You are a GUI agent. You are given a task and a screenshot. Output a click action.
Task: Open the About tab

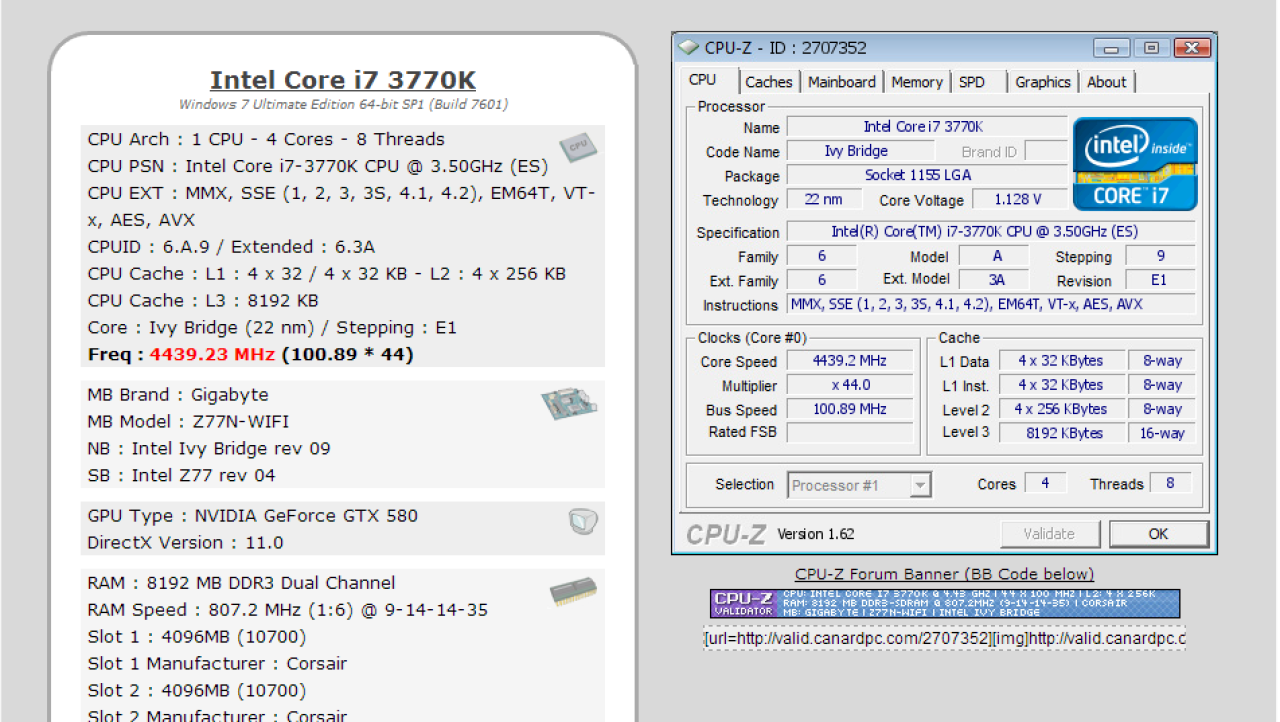[1107, 82]
